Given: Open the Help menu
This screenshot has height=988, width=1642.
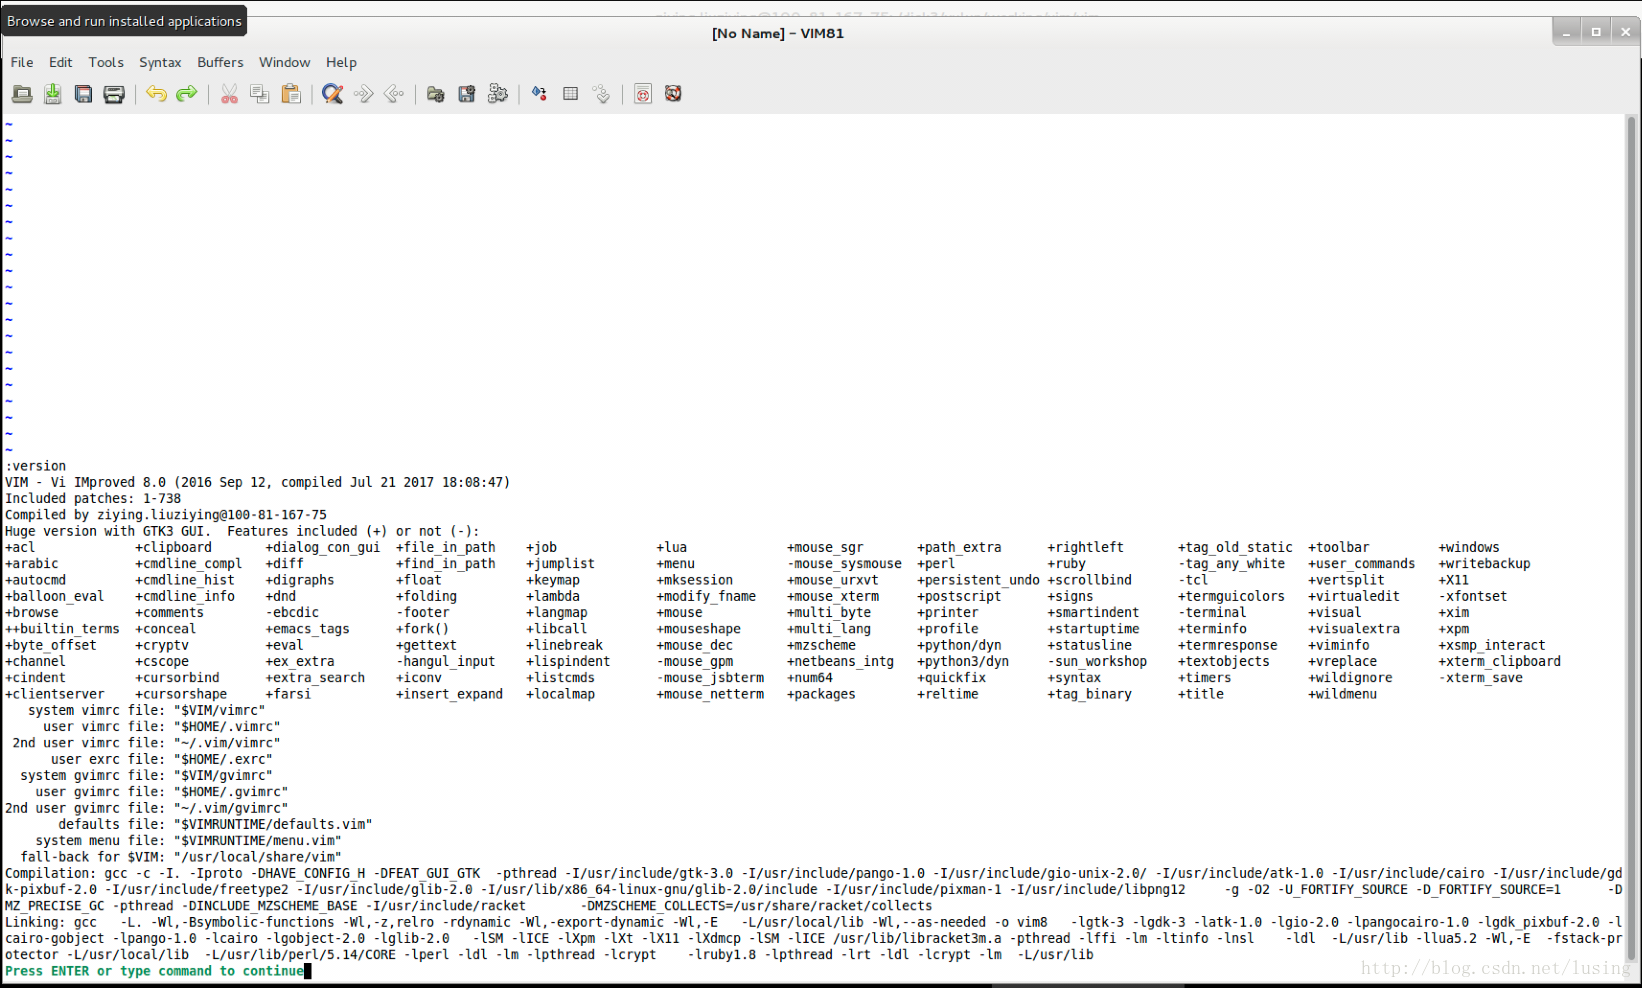Looking at the screenshot, I should point(341,62).
